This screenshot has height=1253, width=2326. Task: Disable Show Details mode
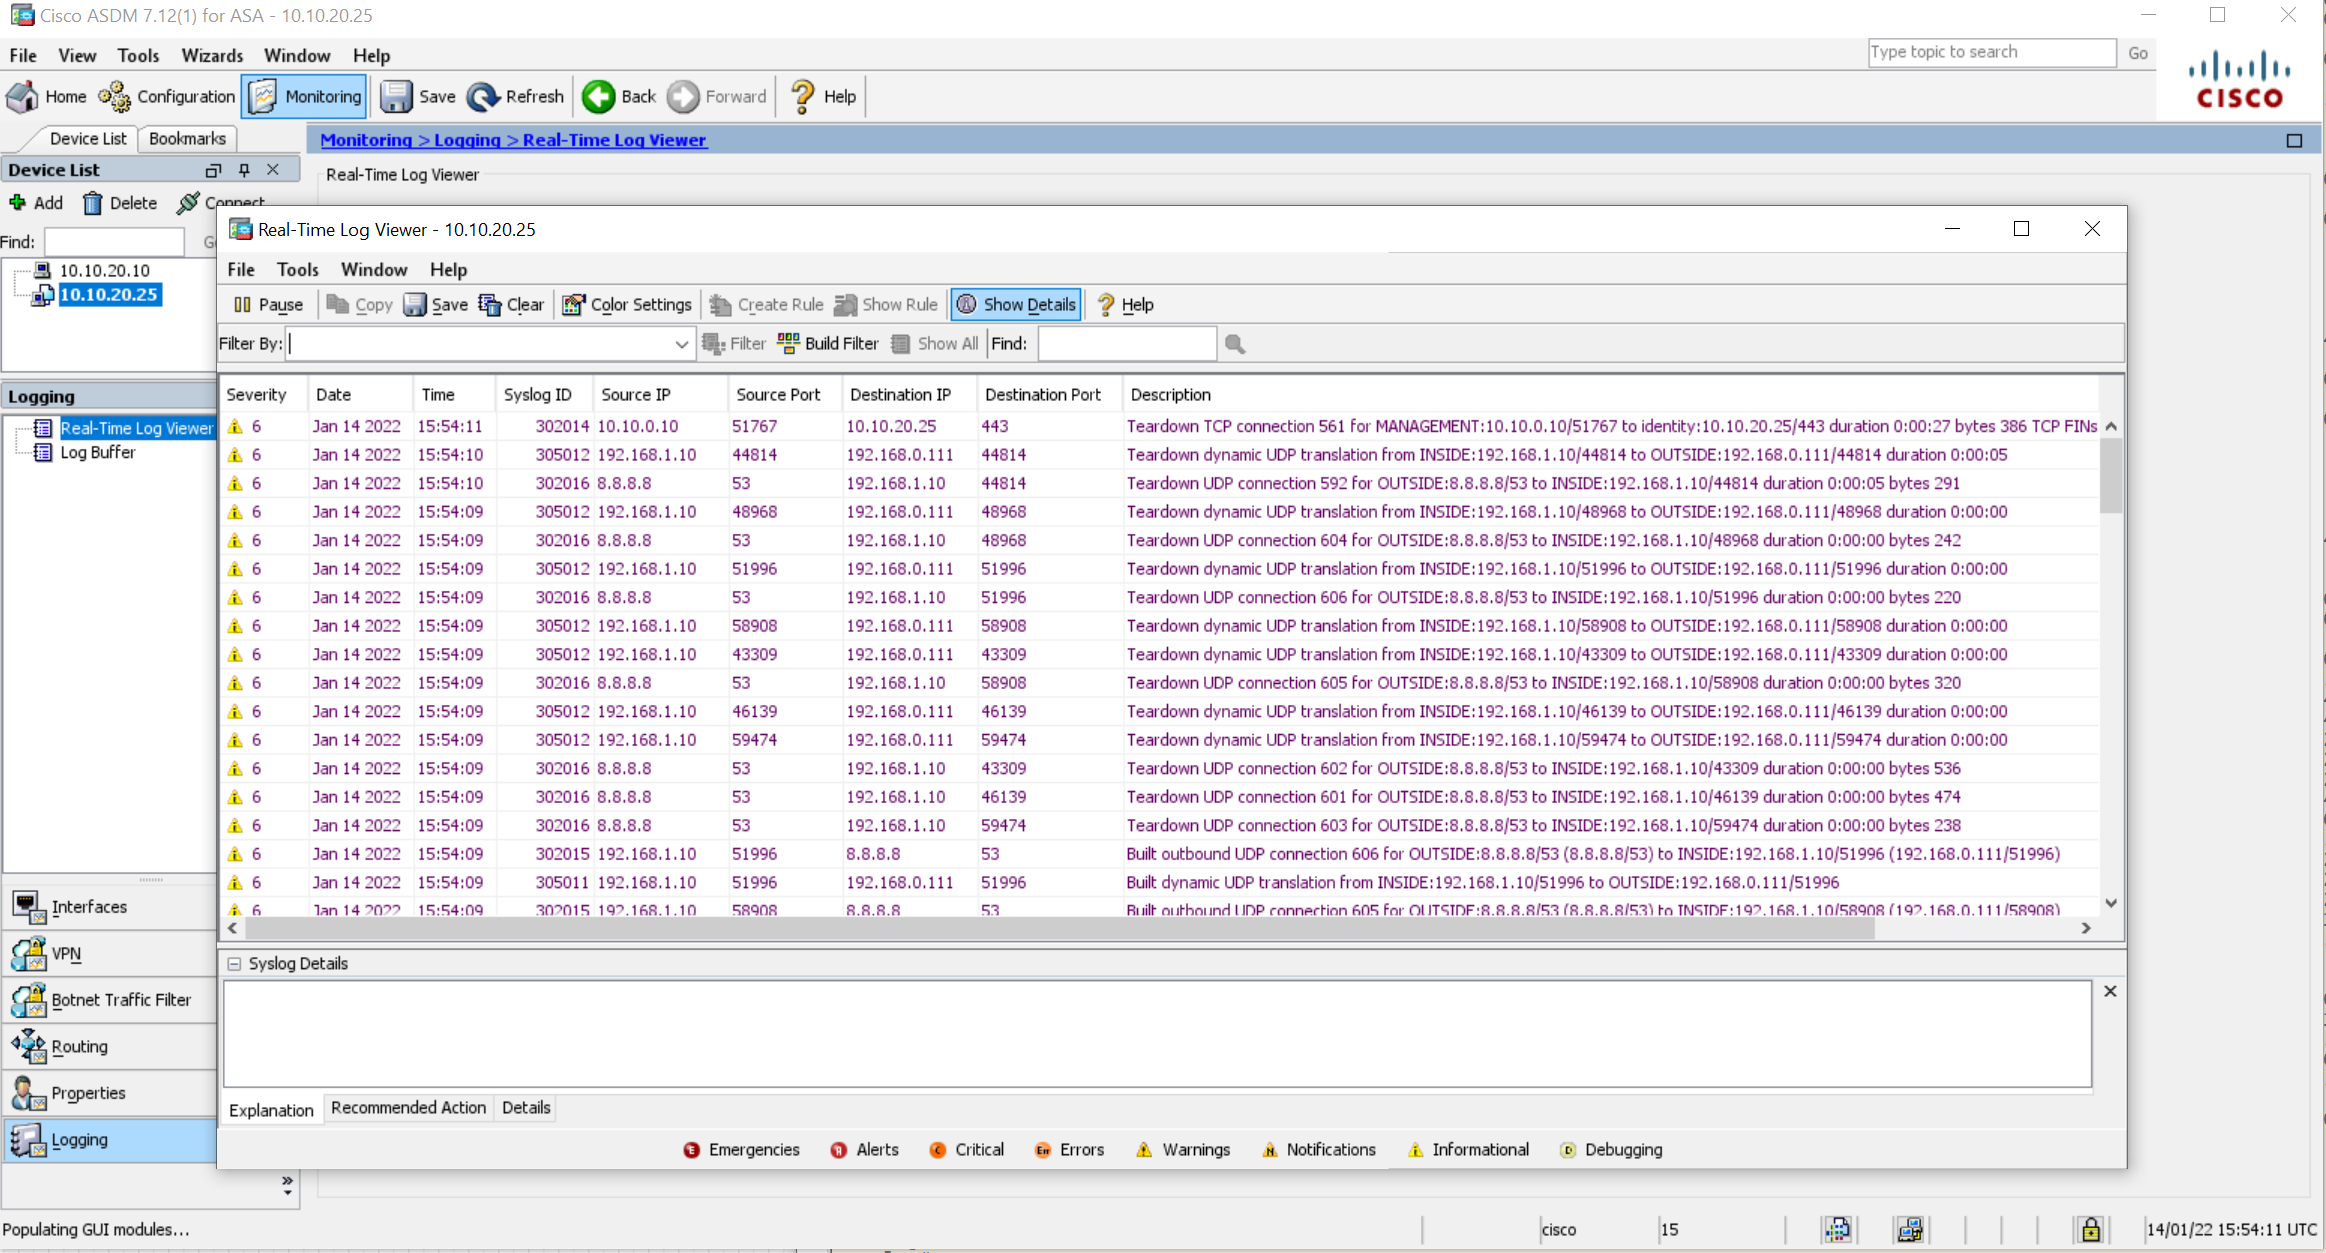tap(1014, 305)
